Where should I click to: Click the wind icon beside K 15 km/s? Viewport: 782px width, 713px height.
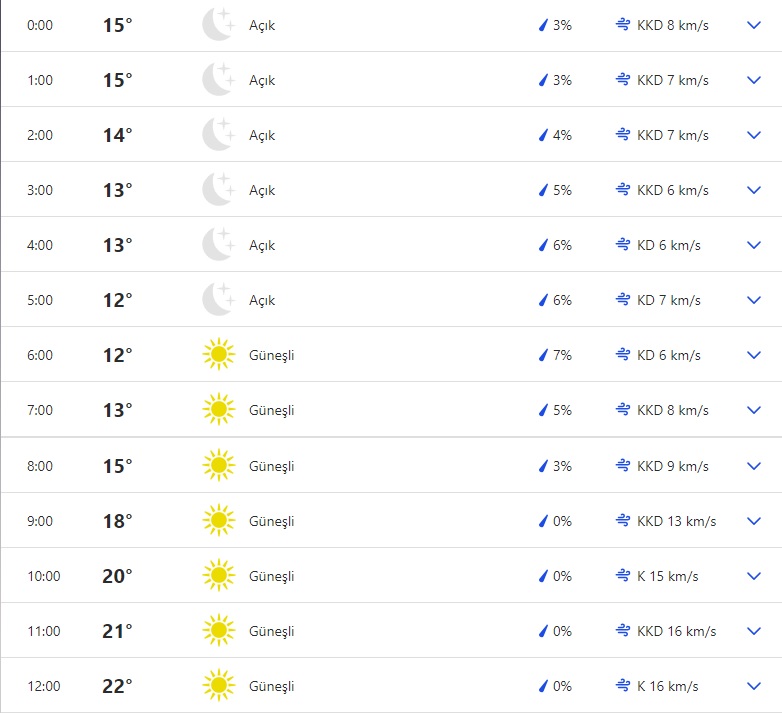coord(622,576)
